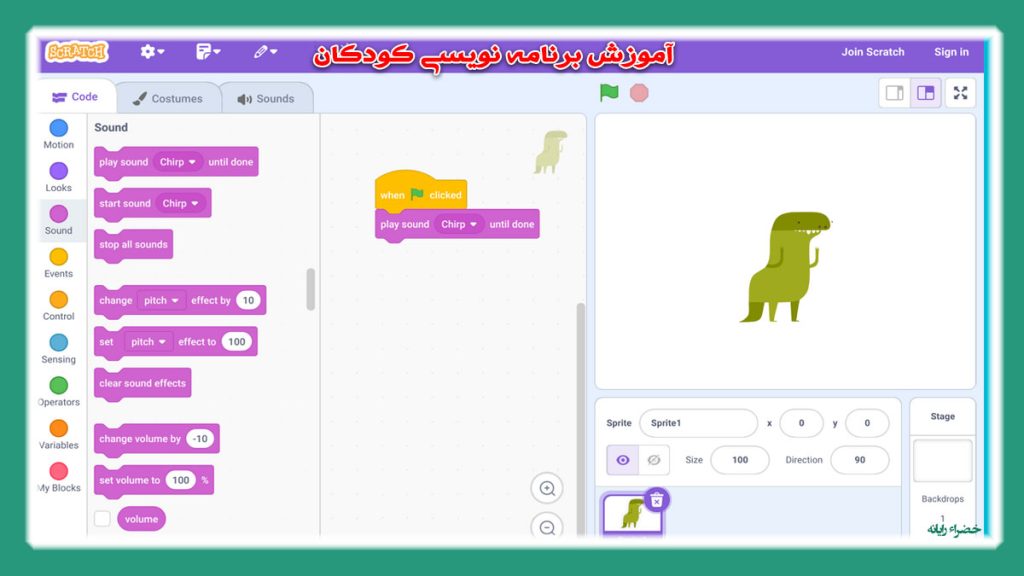Zoom in on the code workspace
The height and width of the screenshot is (576, 1024).
547,488
